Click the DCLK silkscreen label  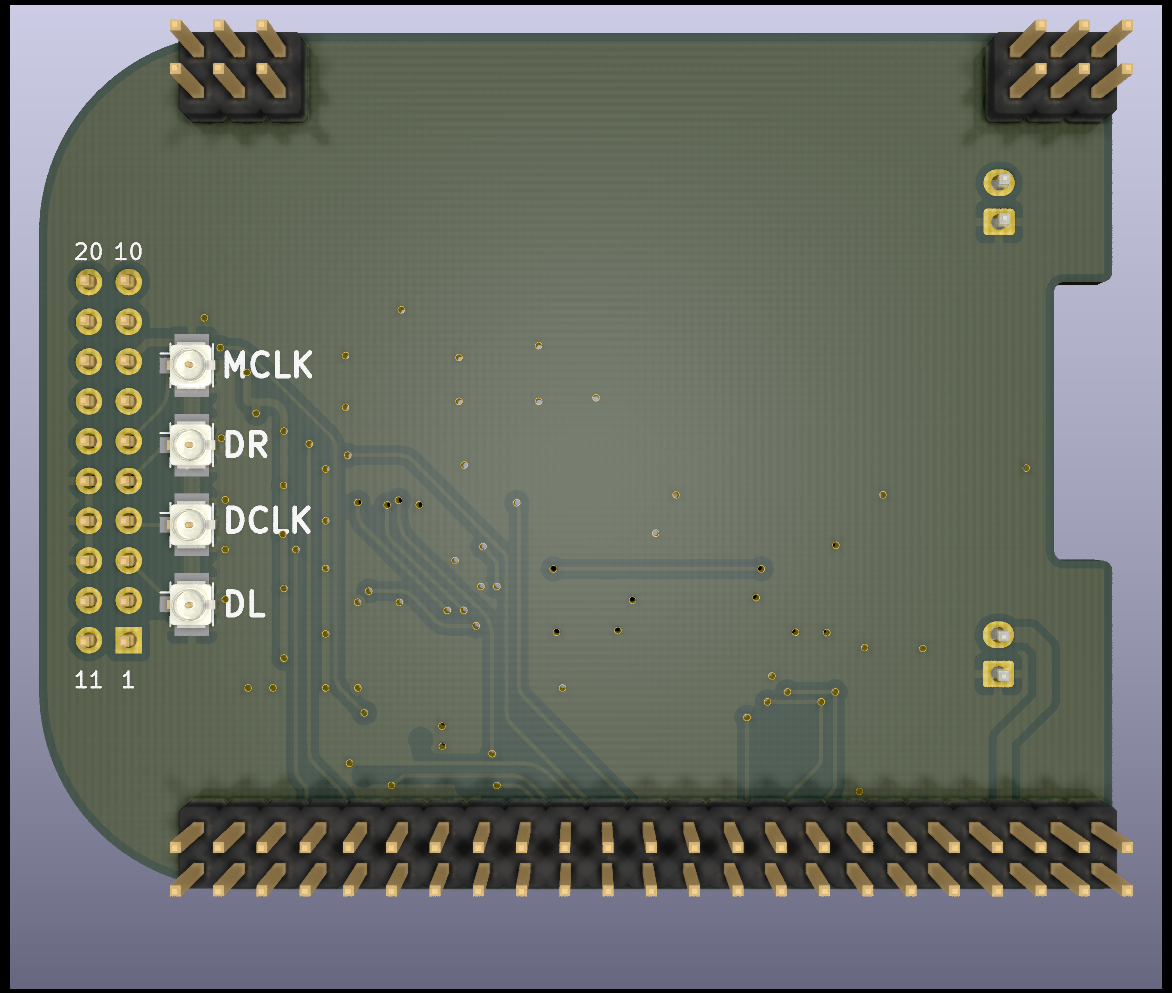[268, 520]
